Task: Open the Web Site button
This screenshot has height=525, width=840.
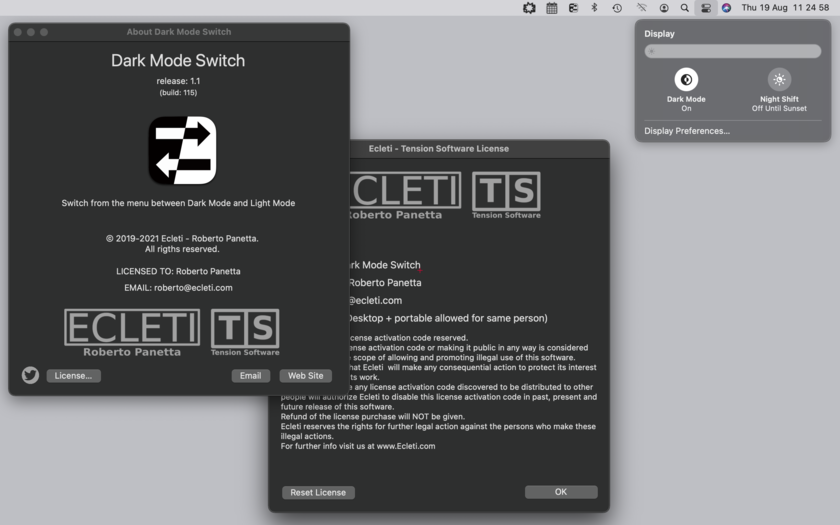Action: pyautogui.click(x=306, y=376)
